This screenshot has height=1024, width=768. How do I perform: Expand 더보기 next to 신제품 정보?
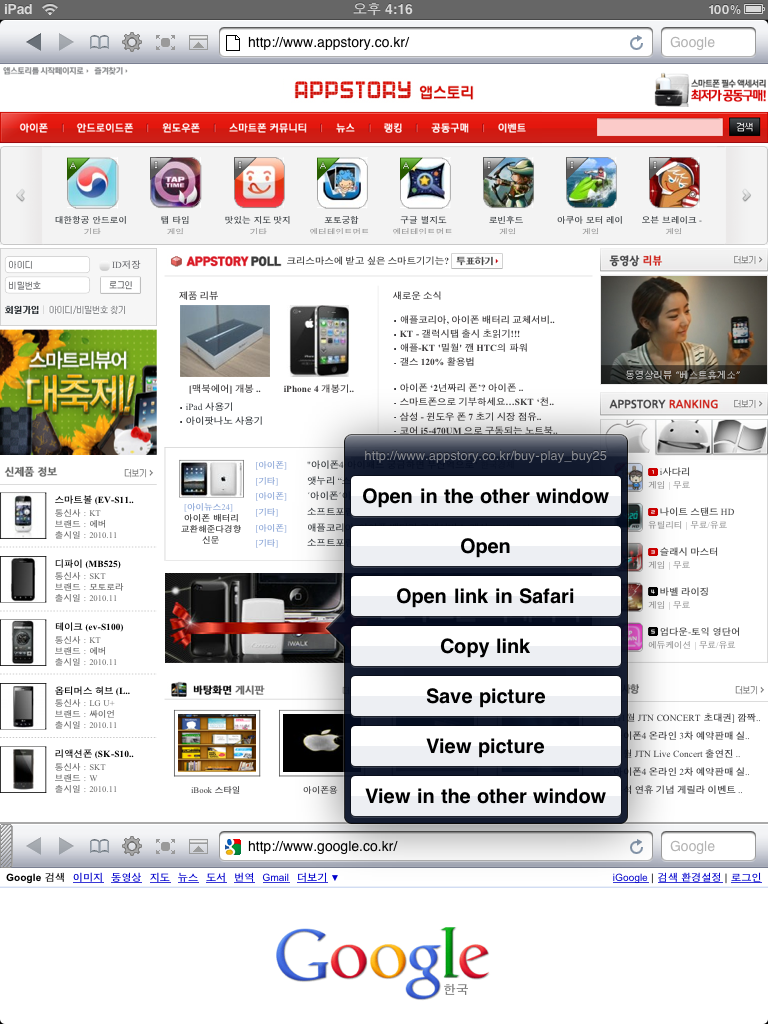click(138, 472)
